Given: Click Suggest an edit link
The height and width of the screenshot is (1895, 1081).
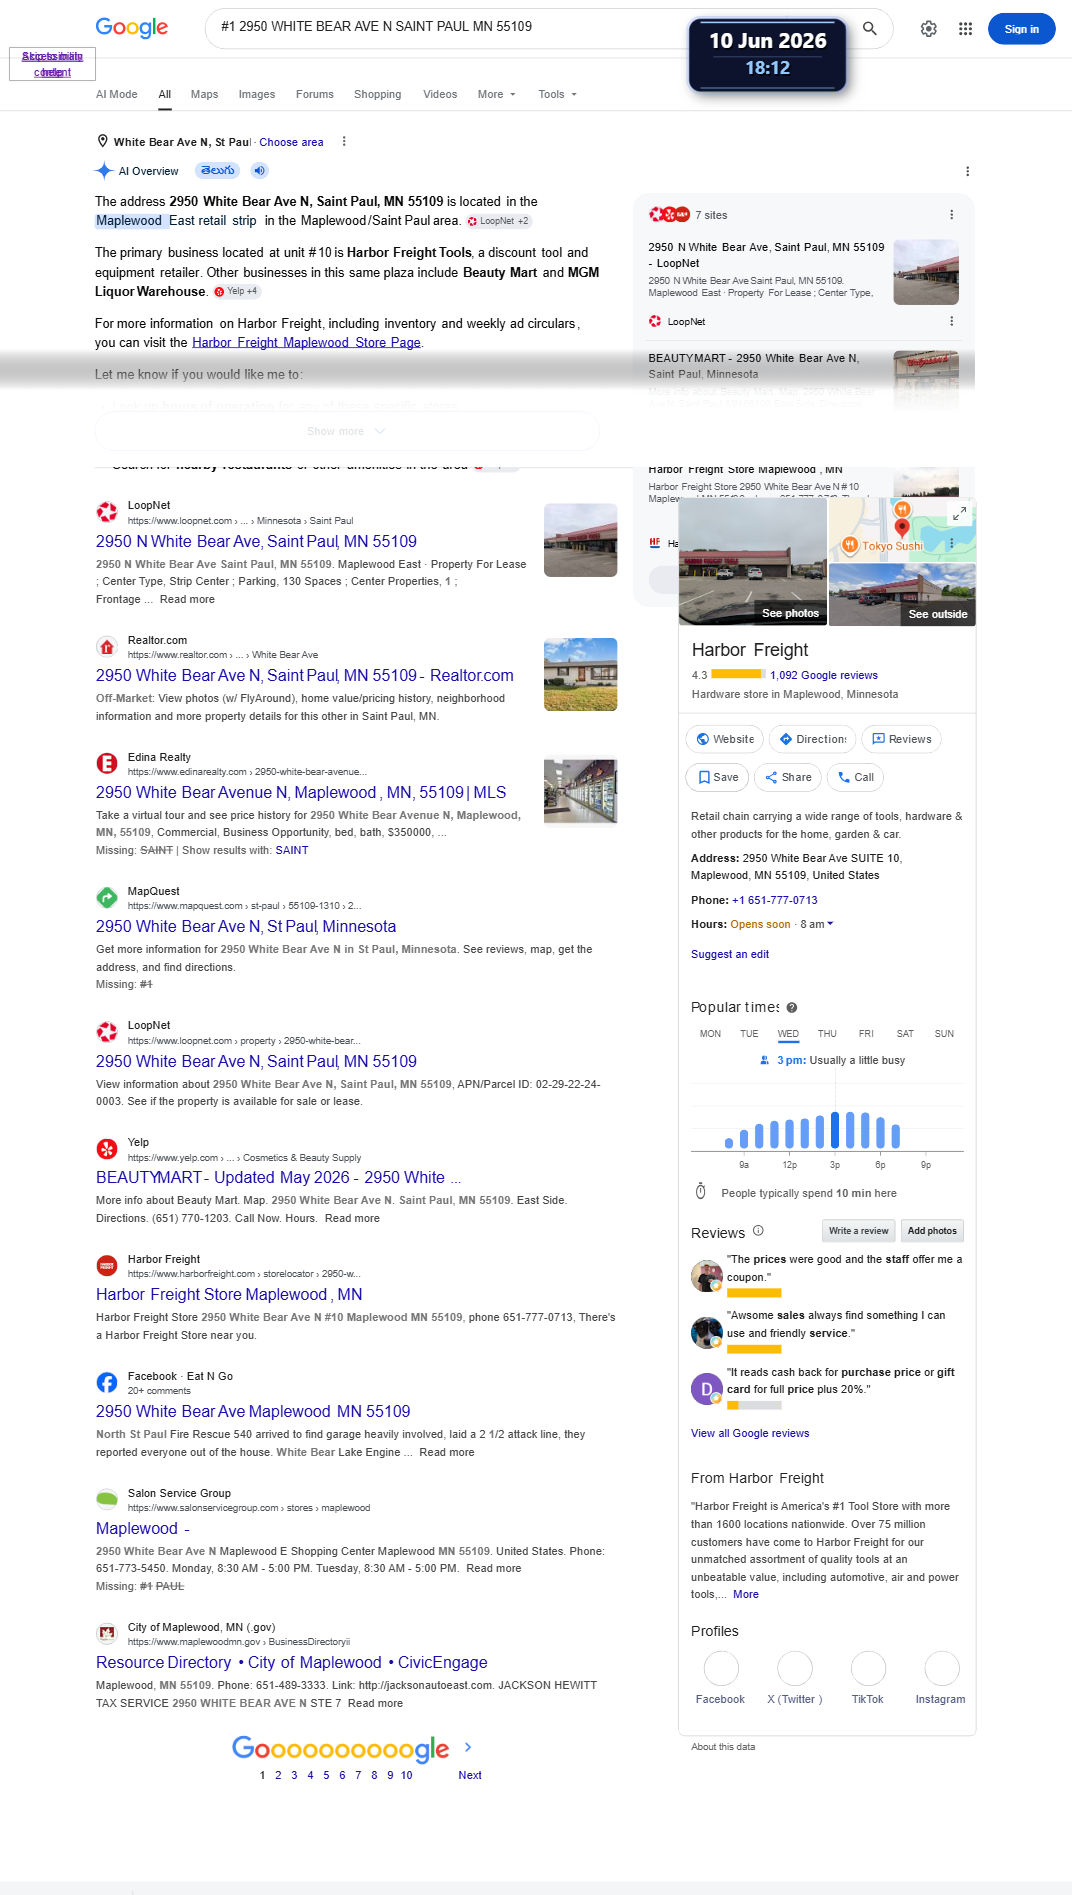Looking at the screenshot, I should coord(730,954).
